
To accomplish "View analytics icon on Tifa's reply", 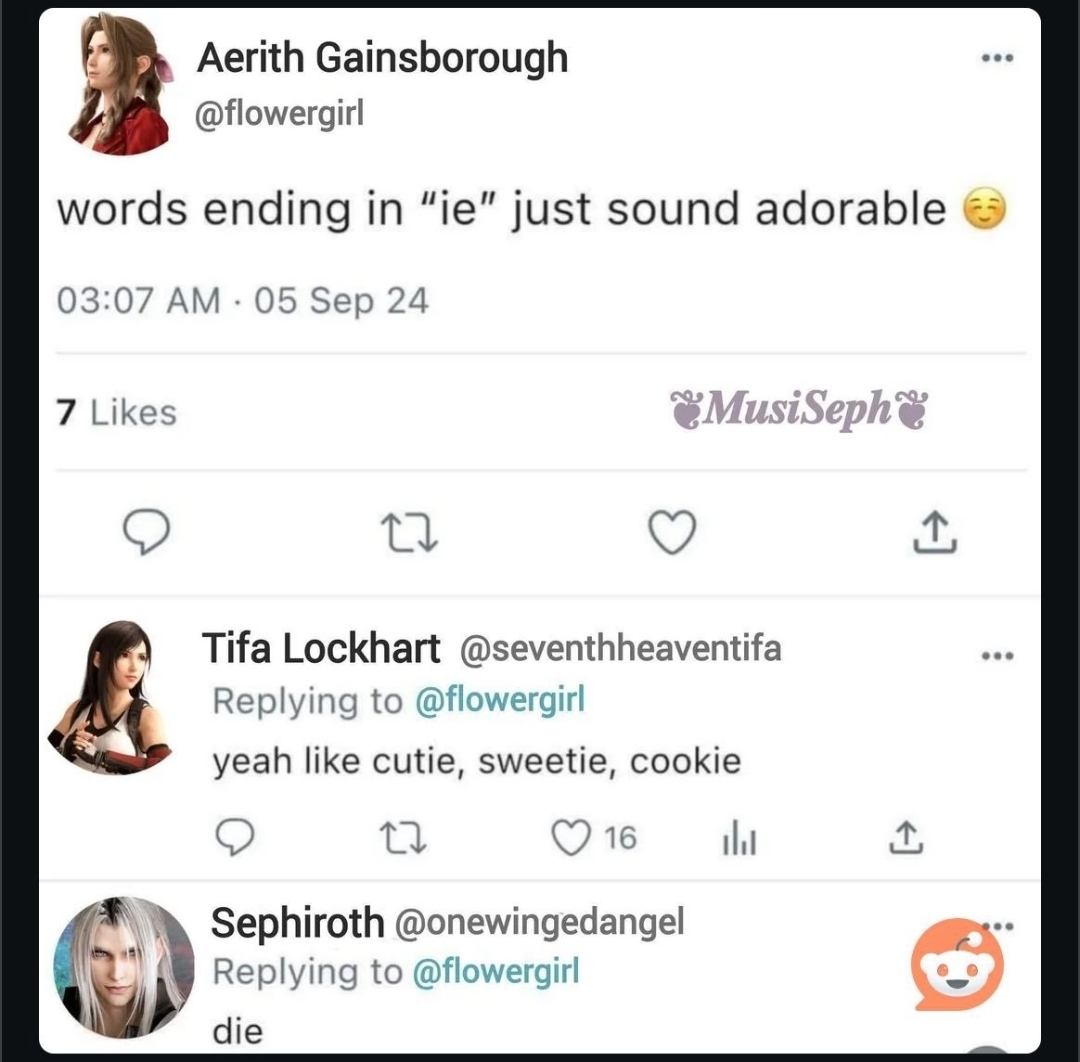I will pos(740,837).
